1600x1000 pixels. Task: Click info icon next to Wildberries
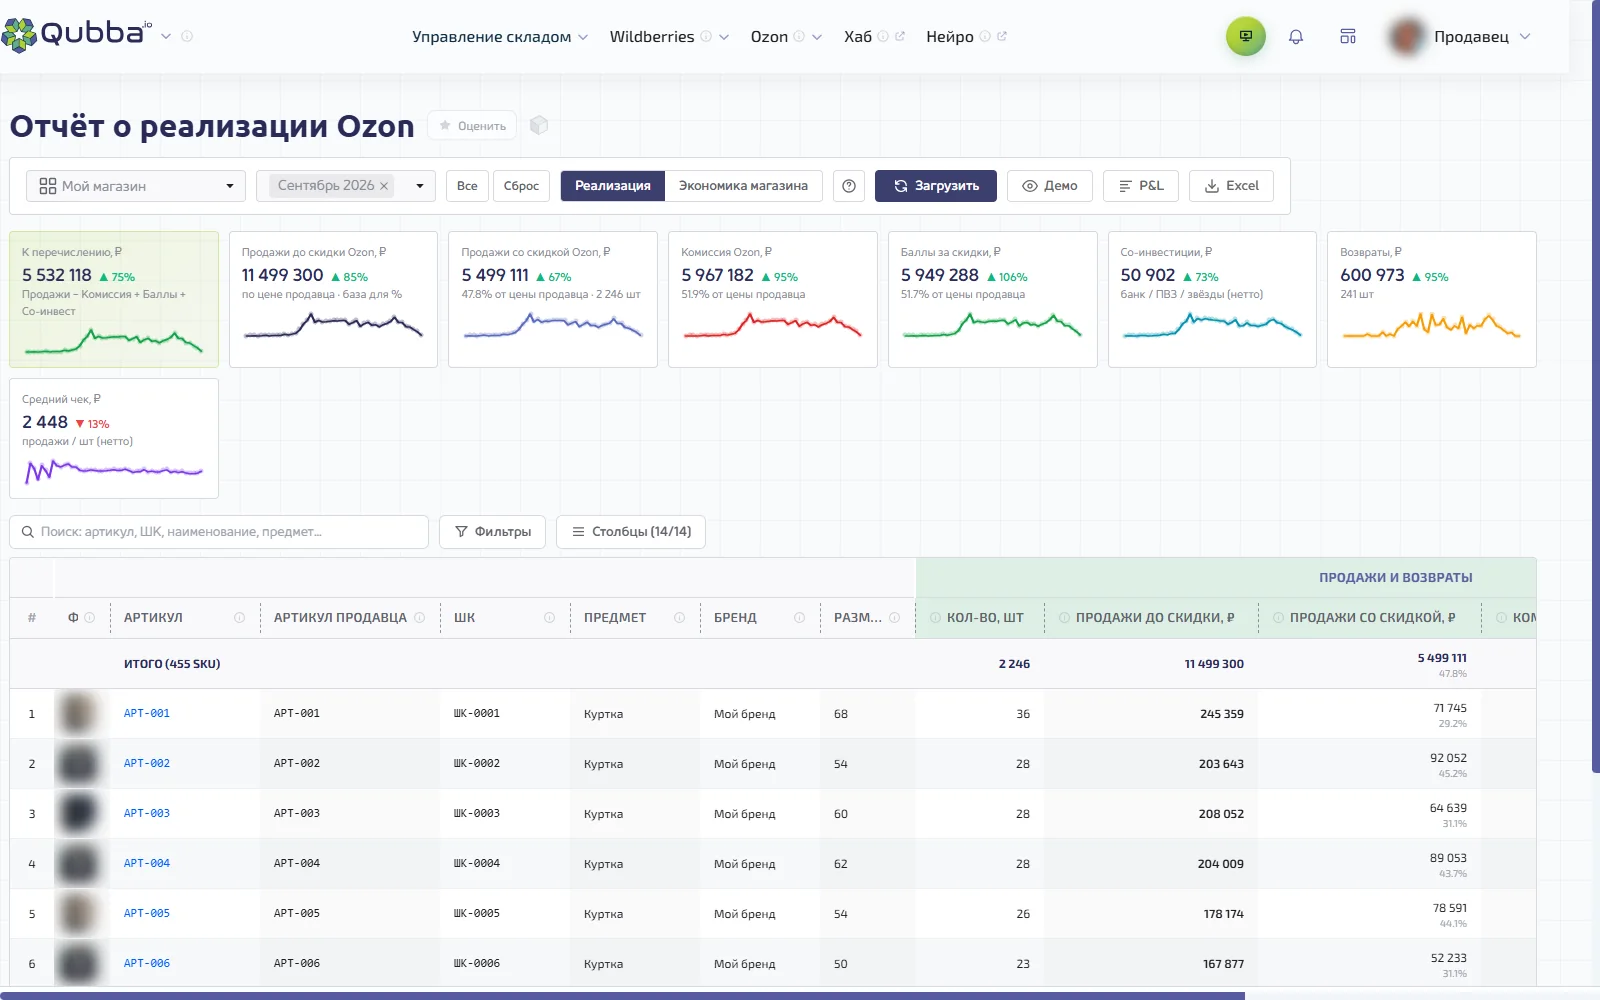click(x=706, y=37)
